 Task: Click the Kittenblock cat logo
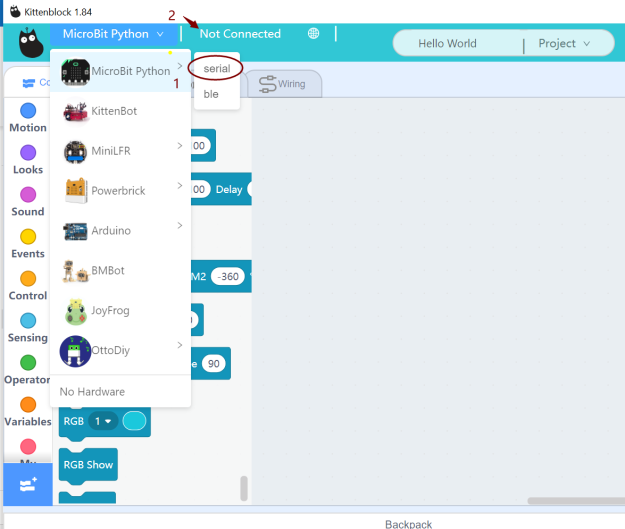(29, 44)
